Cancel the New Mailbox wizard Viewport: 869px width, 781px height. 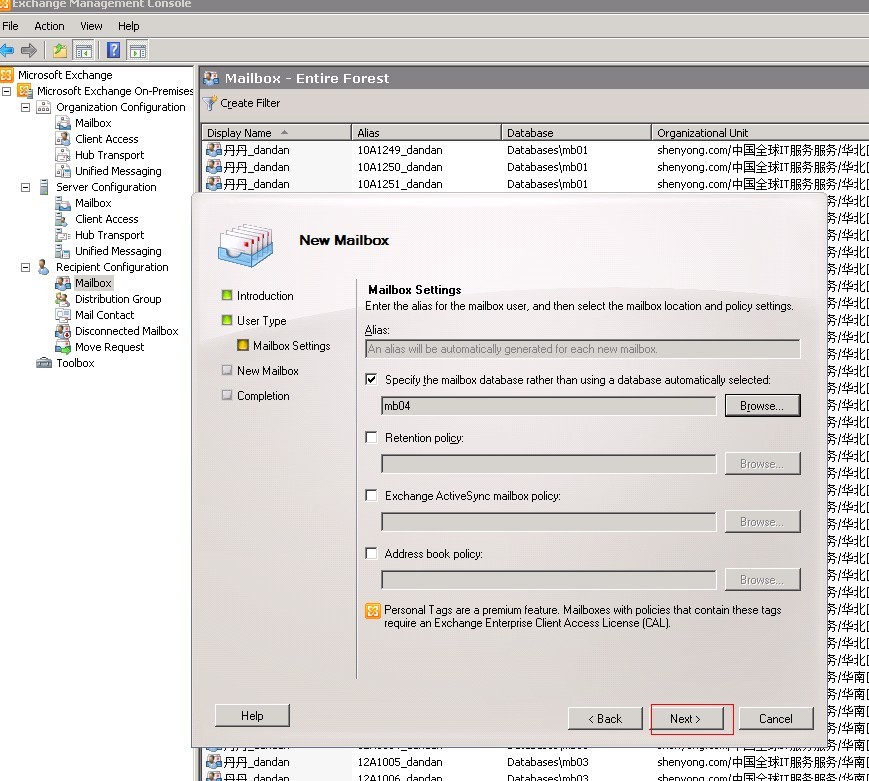[x=776, y=718]
